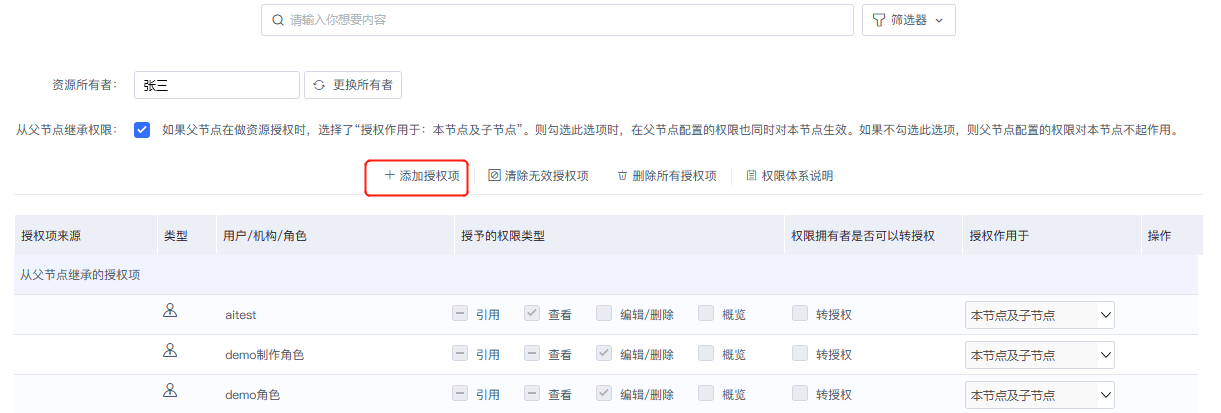Click the 资源所有者 field showing 张三

pyautogui.click(x=217, y=85)
